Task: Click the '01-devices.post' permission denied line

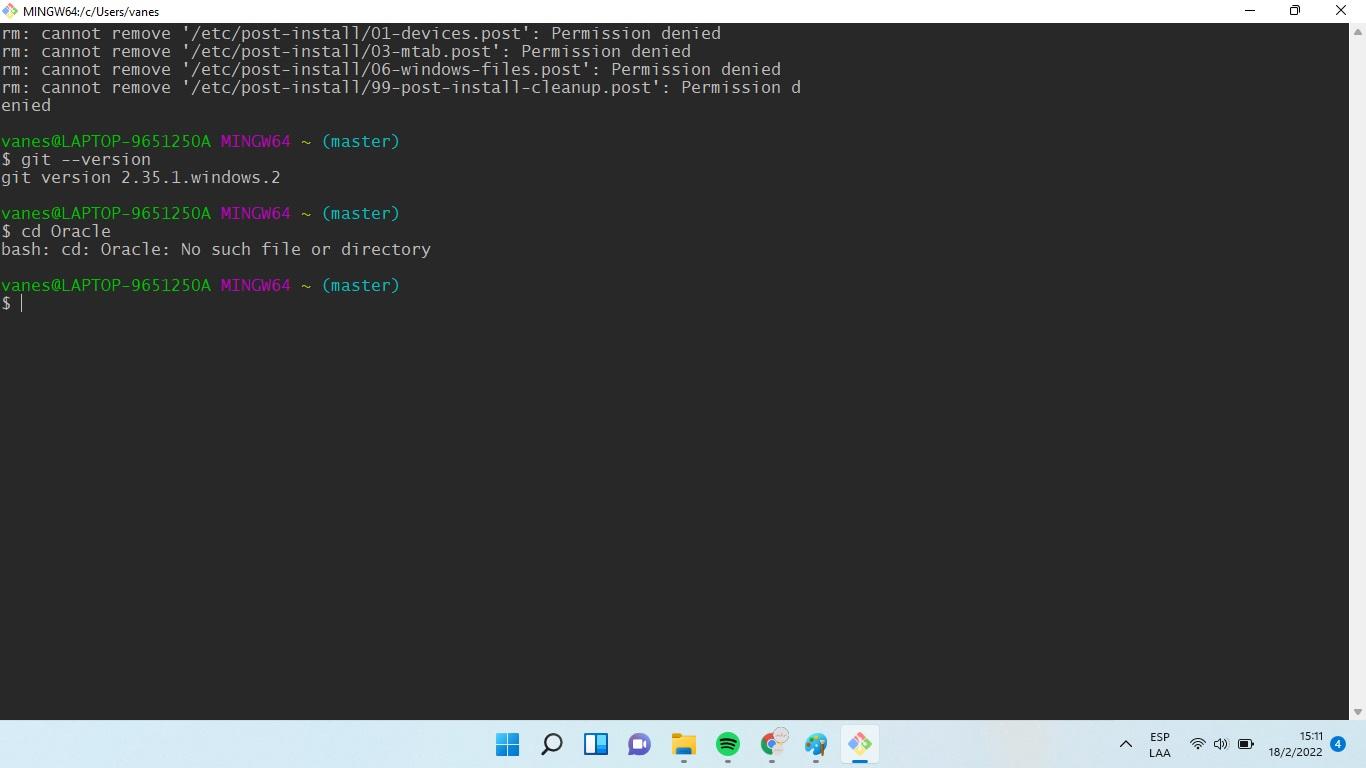Action: 361,33
